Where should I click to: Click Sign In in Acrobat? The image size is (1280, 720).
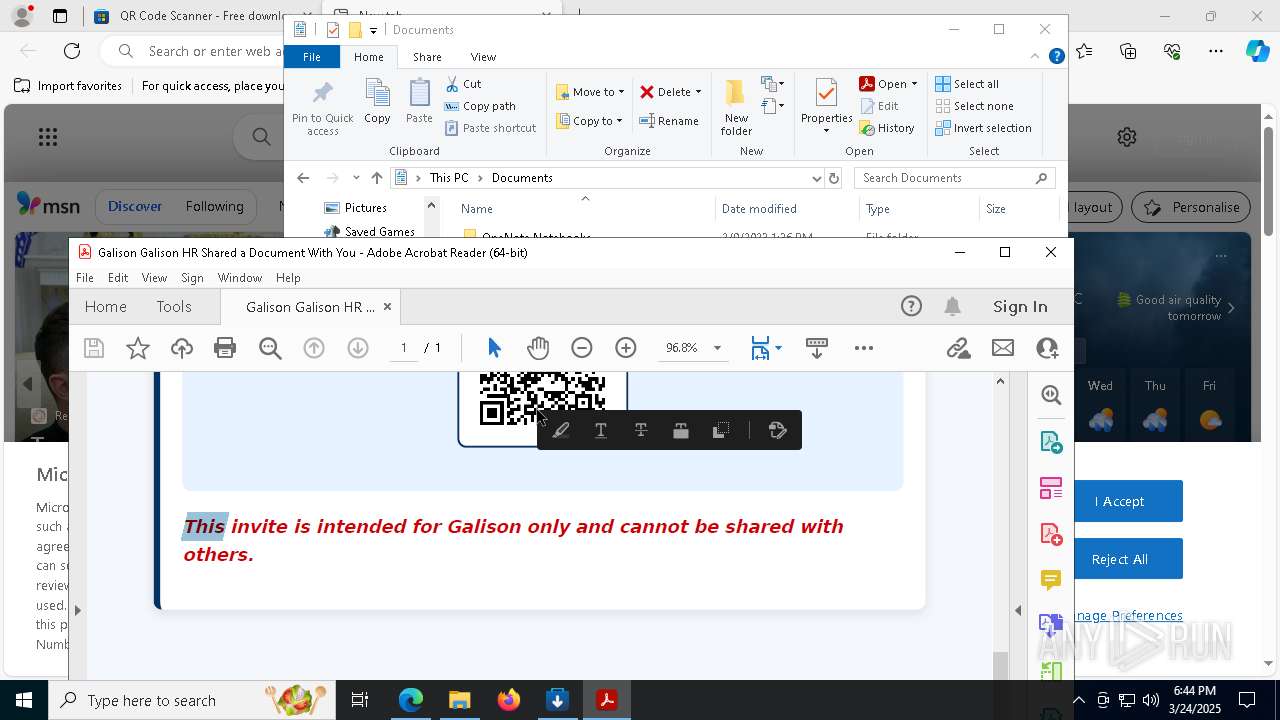1020,307
